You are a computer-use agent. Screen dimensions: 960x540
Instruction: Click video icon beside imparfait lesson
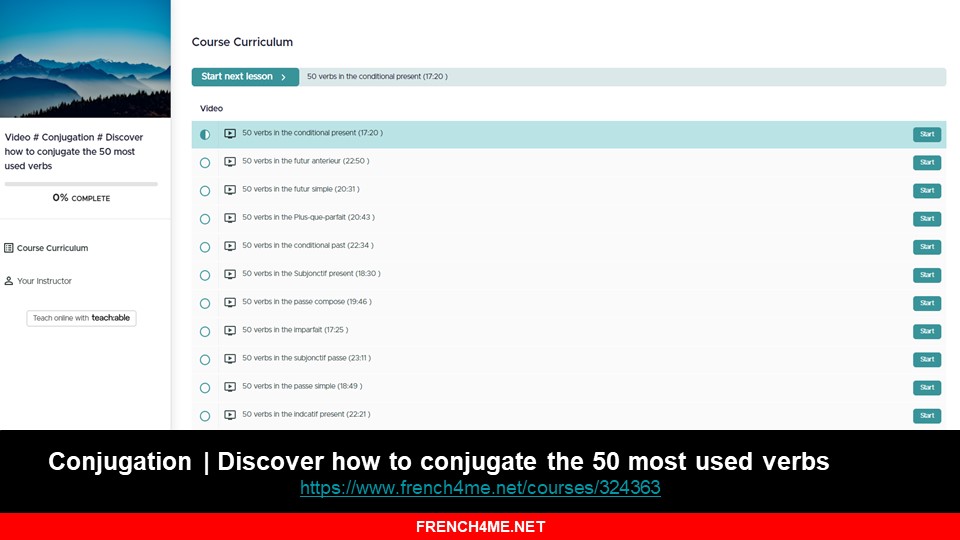(x=230, y=330)
